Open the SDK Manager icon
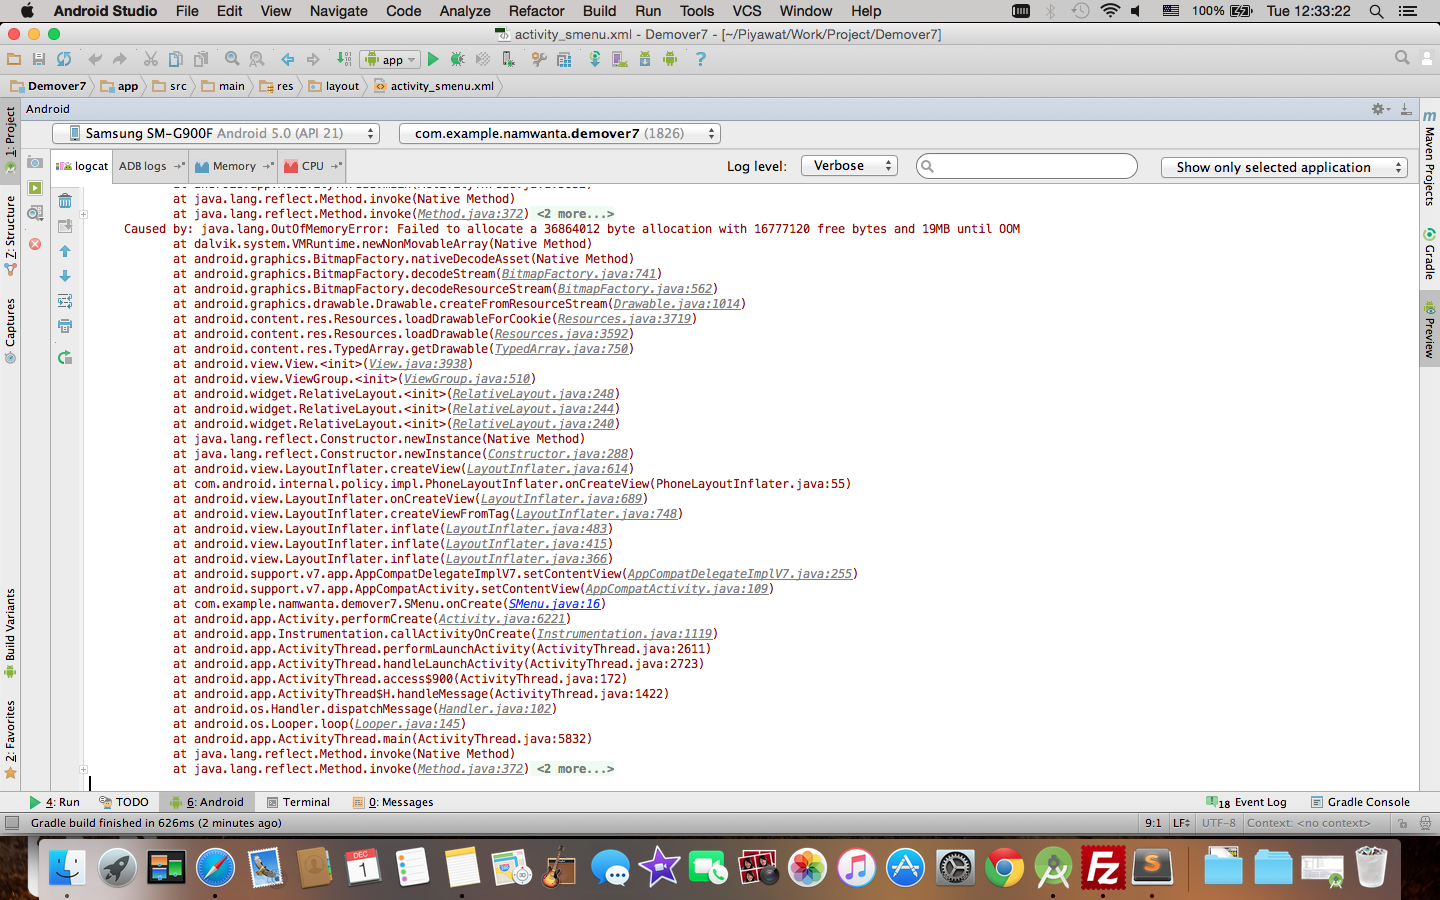This screenshot has width=1440, height=900. click(x=644, y=59)
